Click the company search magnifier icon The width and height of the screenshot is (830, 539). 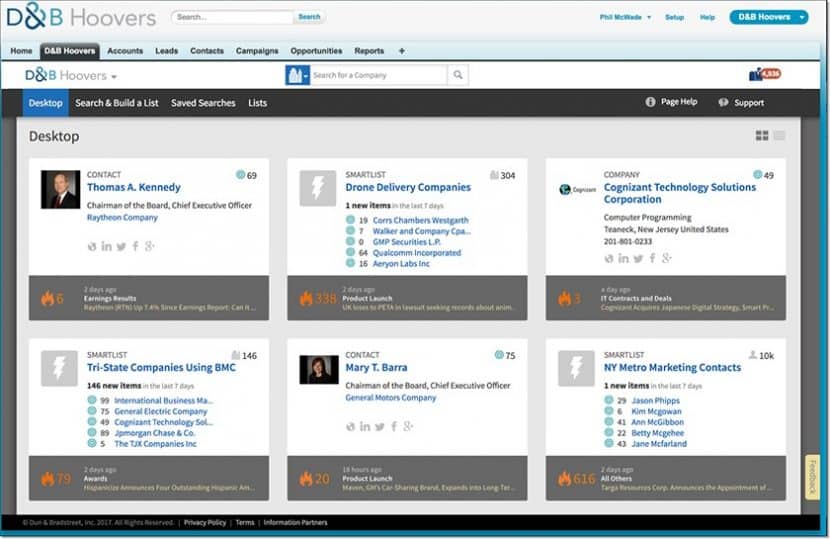tap(457, 75)
